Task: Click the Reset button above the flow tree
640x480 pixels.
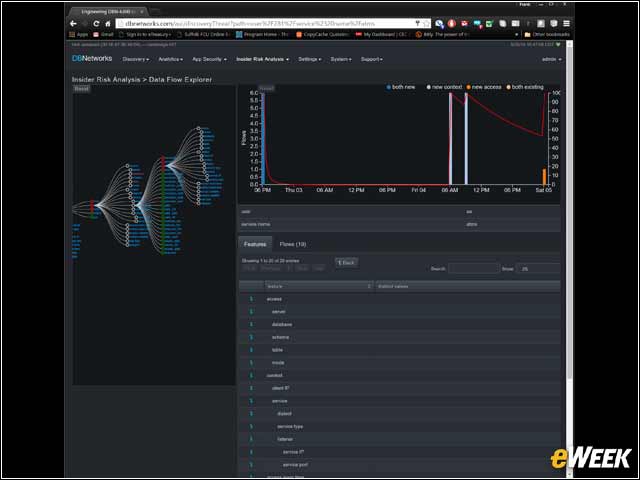Action: pyautogui.click(x=81, y=89)
